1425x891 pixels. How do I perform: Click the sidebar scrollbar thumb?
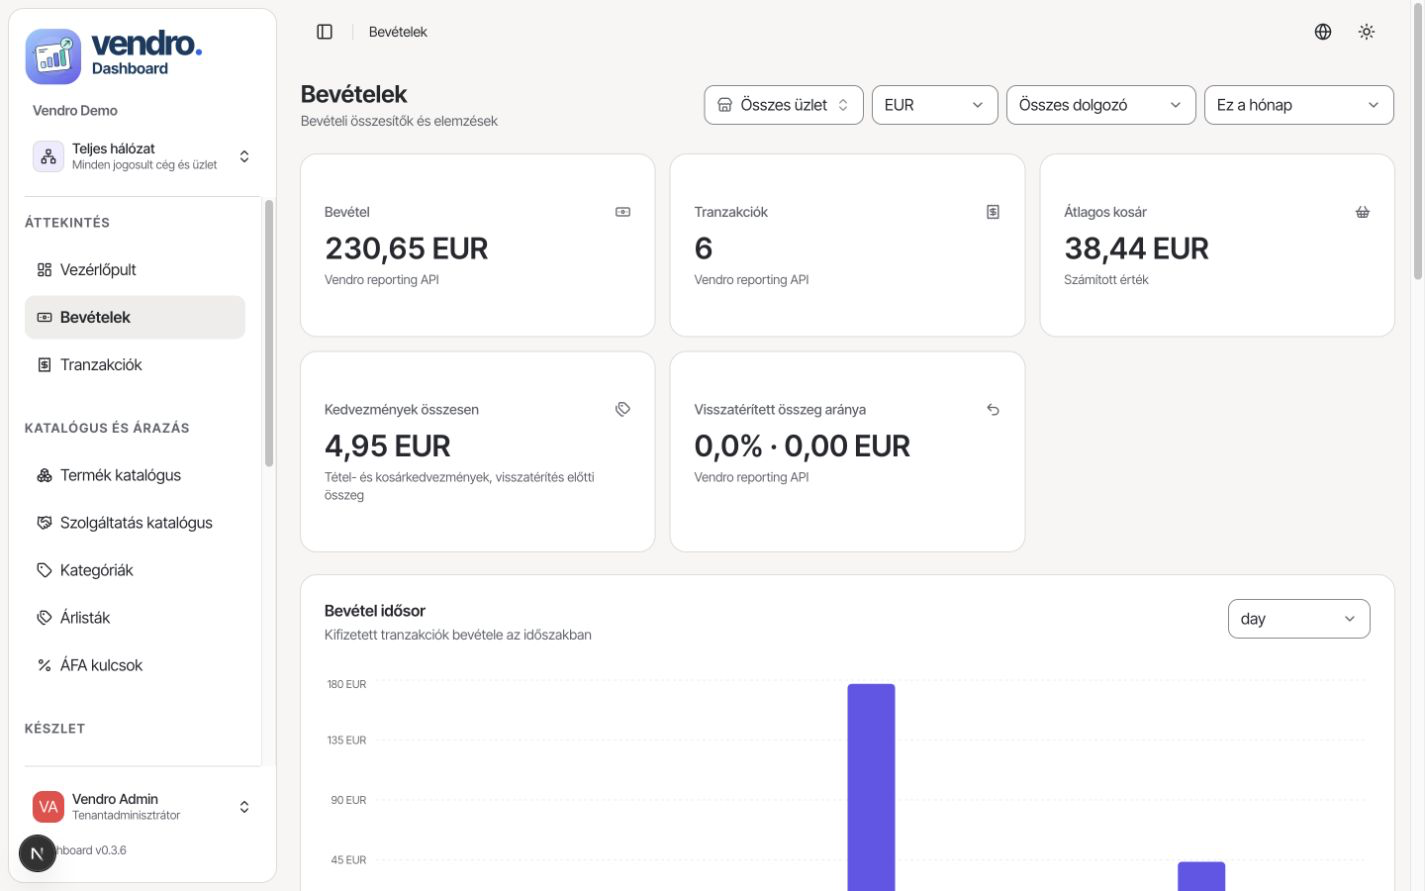(x=268, y=333)
